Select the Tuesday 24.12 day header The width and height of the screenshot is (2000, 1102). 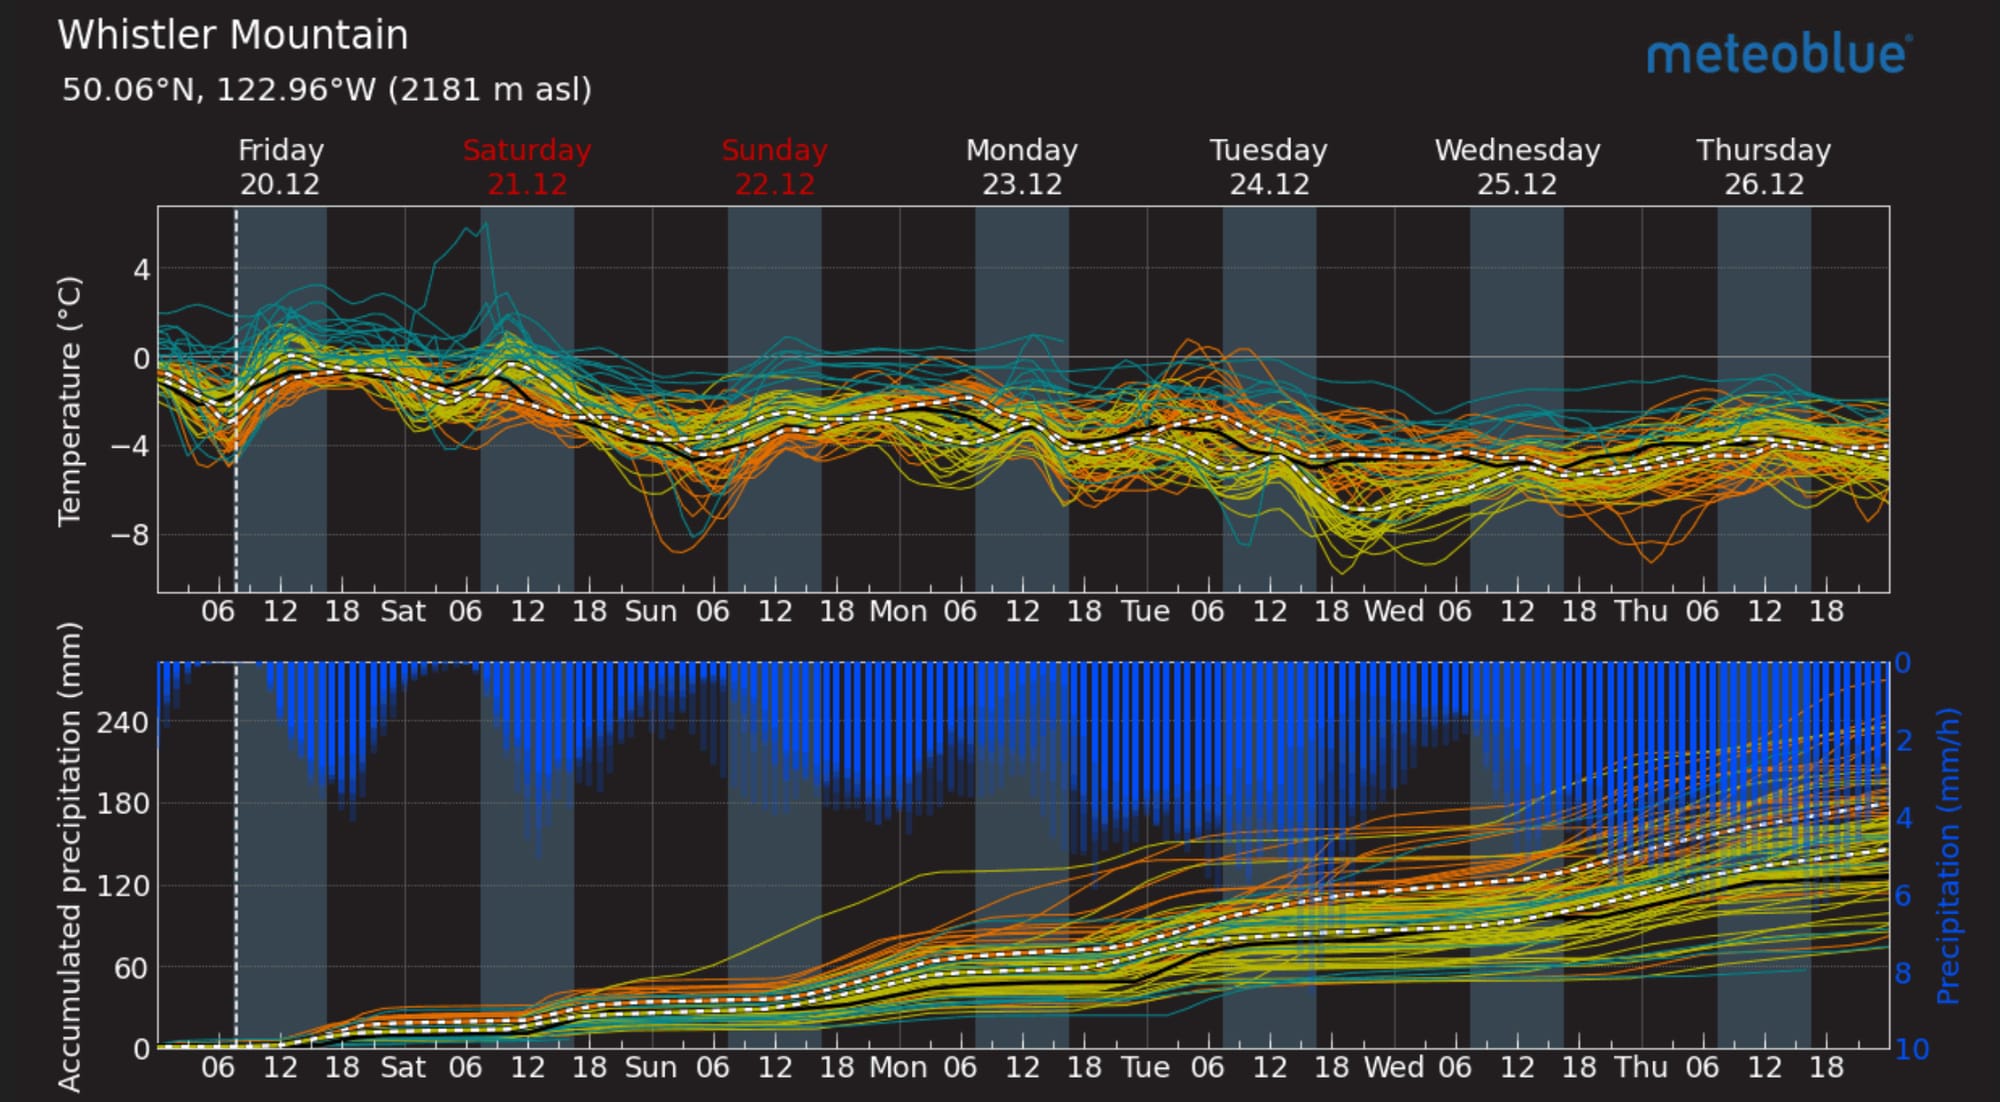coord(1268,167)
